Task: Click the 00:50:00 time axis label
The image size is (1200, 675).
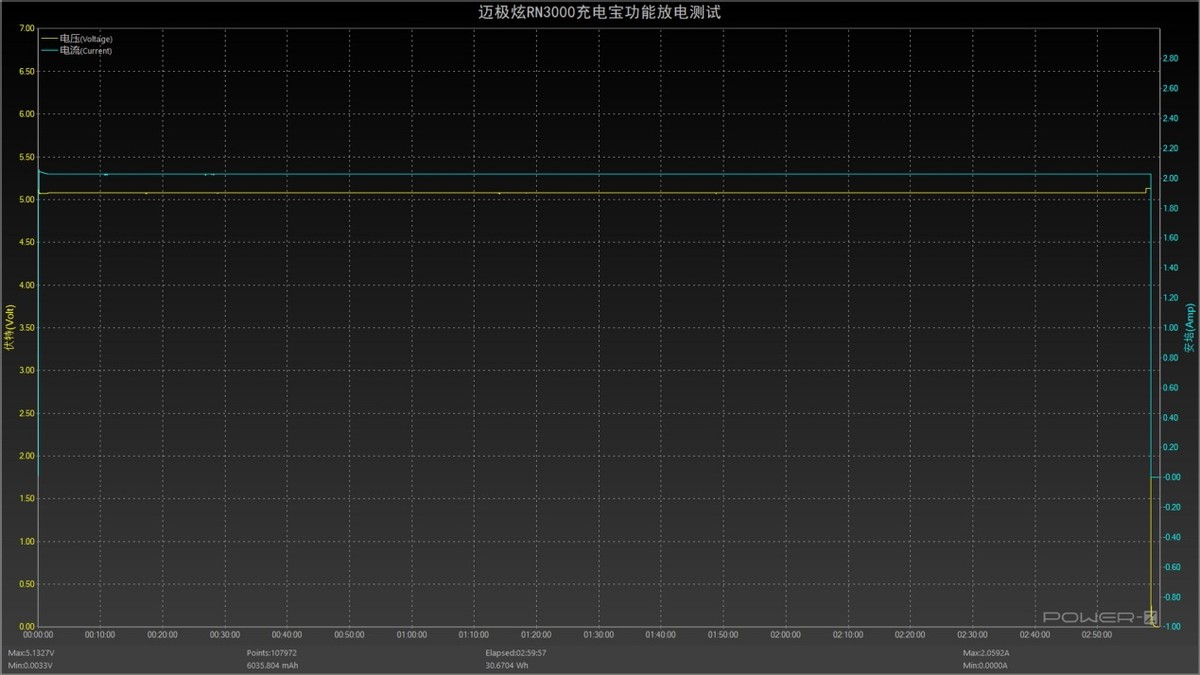Action: tap(349, 634)
